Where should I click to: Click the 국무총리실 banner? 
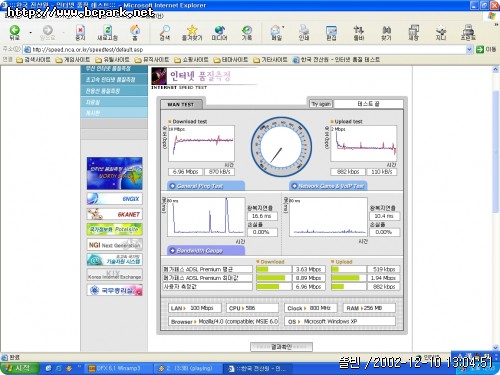coord(114,290)
